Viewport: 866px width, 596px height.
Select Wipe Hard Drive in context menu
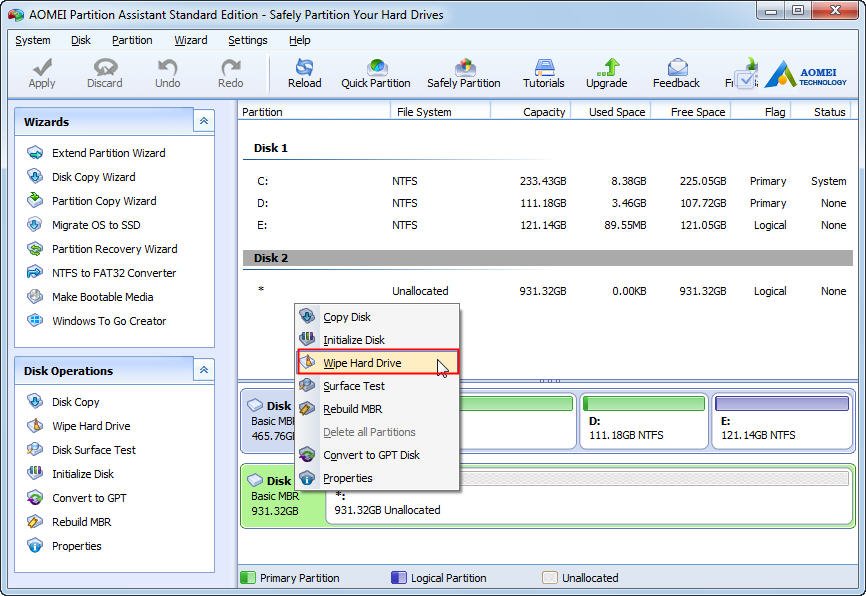[x=377, y=363]
